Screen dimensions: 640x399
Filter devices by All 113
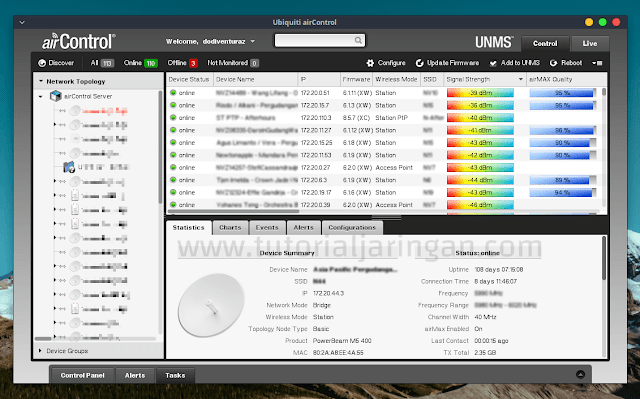102,63
